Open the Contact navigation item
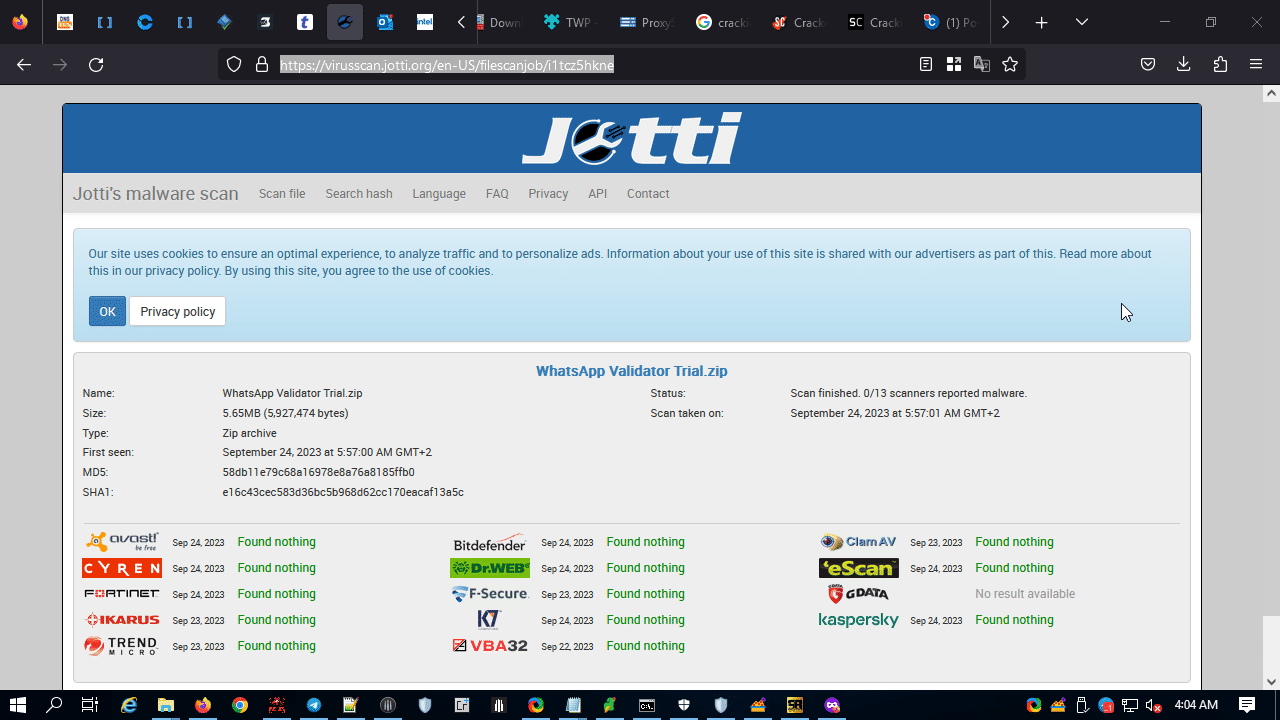The height and width of the screenshot is (720, 1280). (x=648, y=194)
